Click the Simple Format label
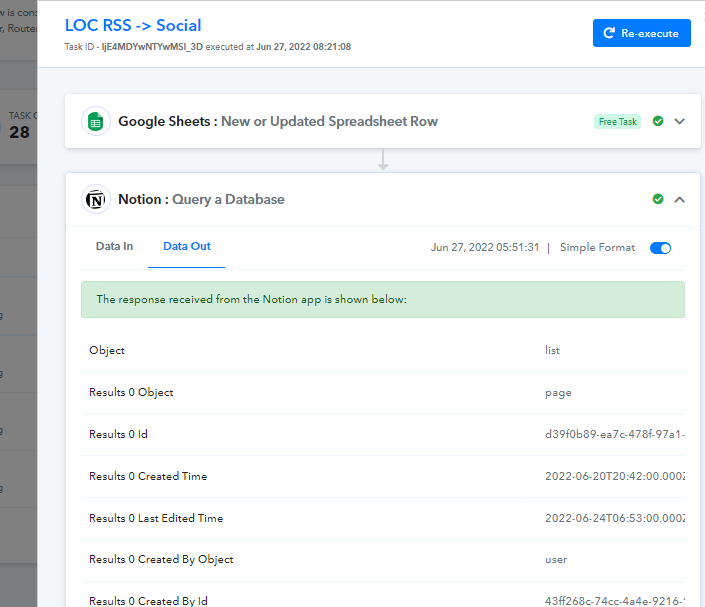 (597, 247)
